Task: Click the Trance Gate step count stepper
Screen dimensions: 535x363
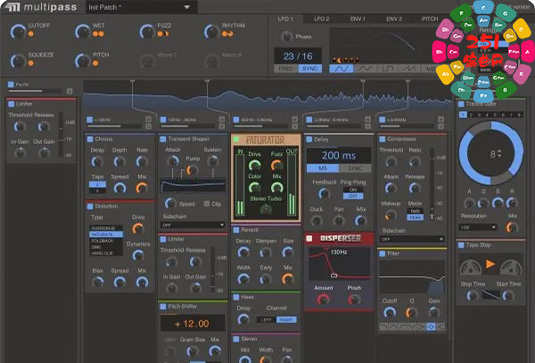Action: [500, 154]
